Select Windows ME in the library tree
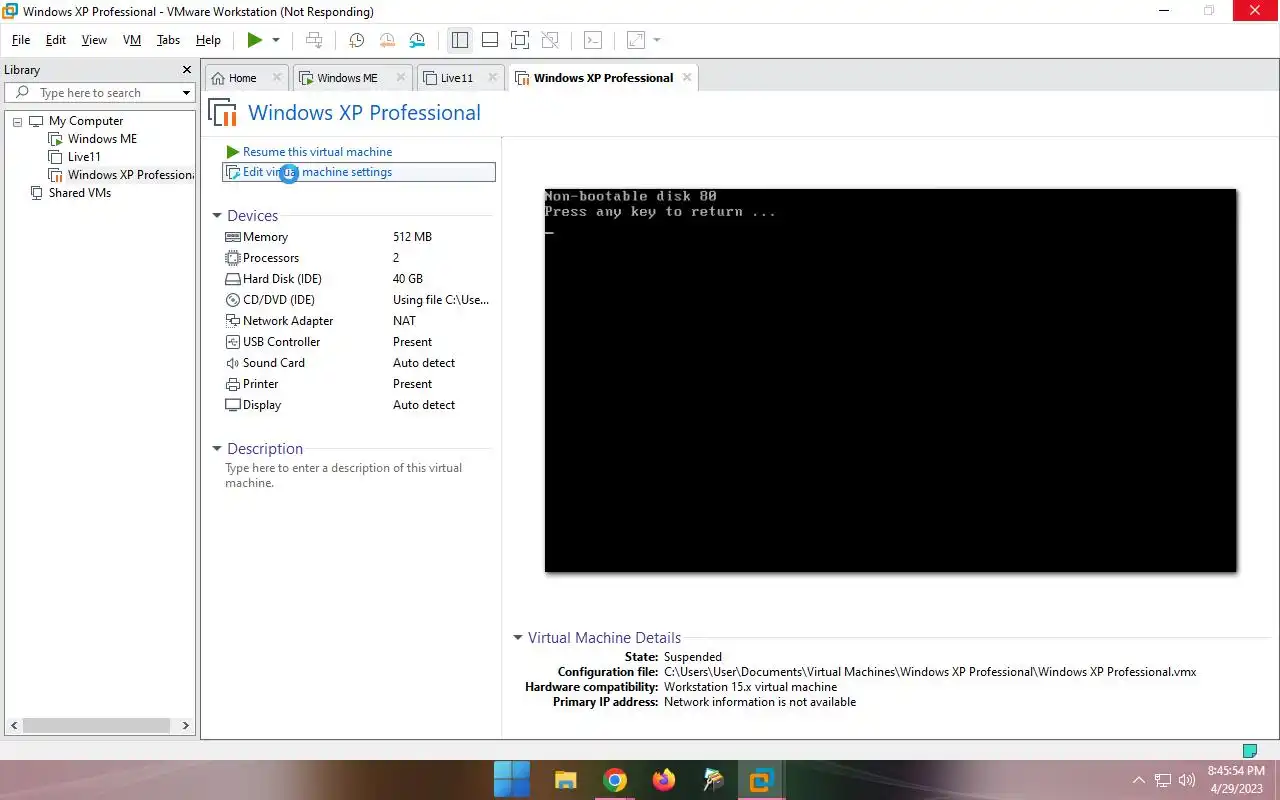The width and height of the screenshot is (1280, 800). [102, 139]
